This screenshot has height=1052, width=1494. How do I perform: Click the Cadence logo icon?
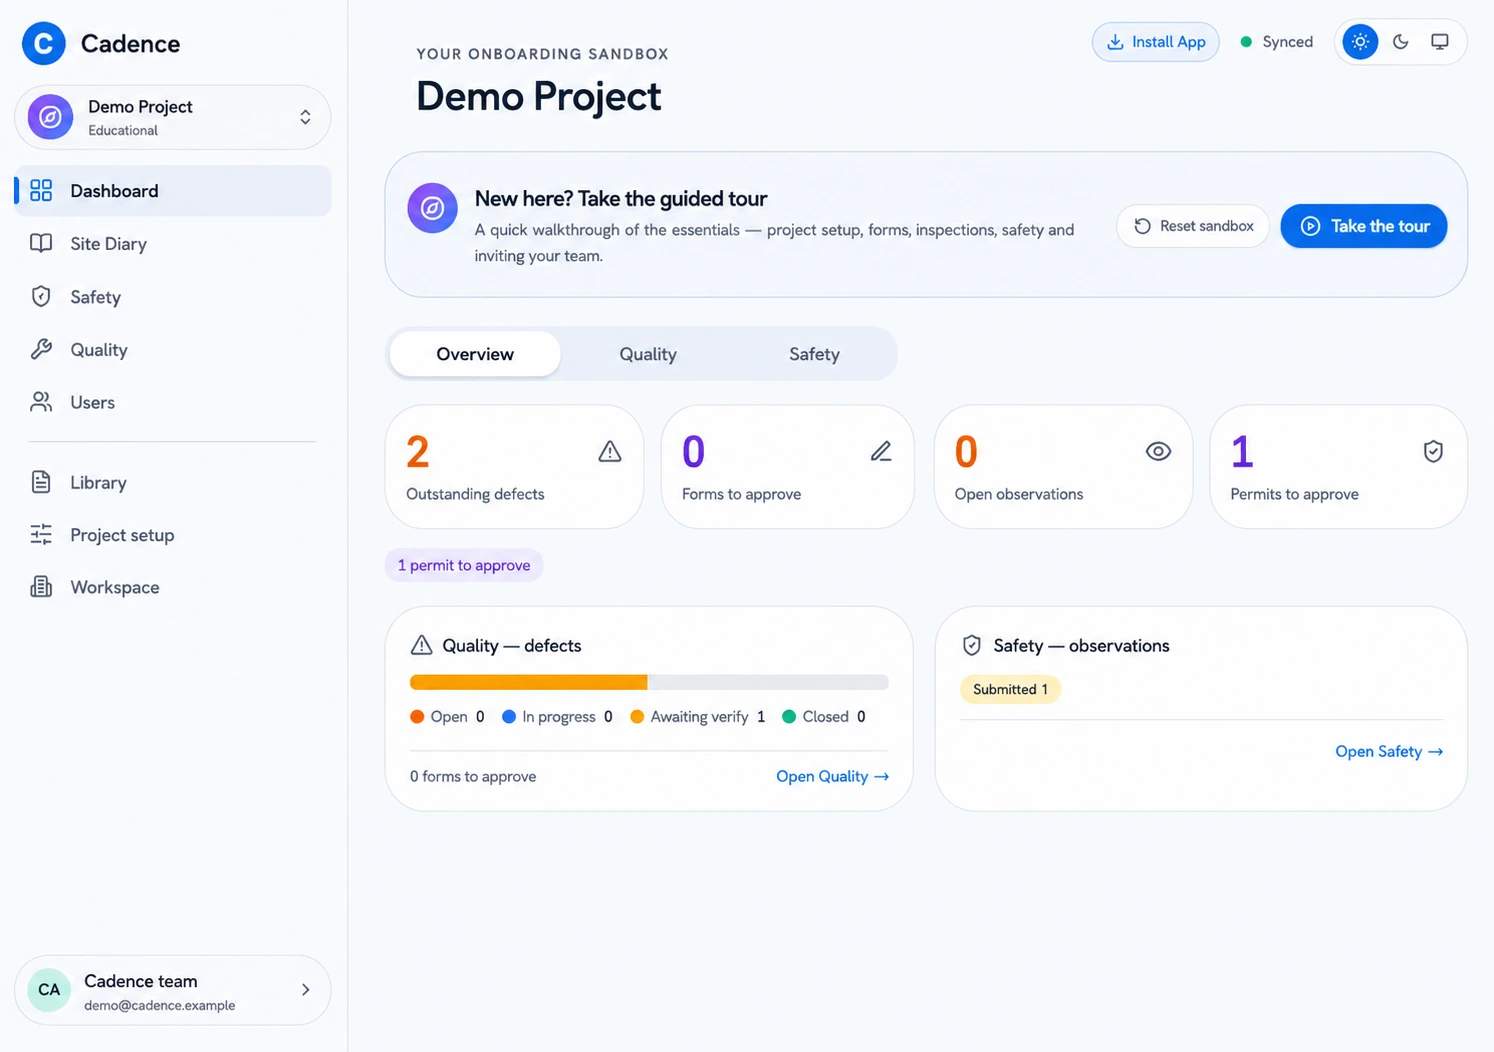click(x=44, y=43)
